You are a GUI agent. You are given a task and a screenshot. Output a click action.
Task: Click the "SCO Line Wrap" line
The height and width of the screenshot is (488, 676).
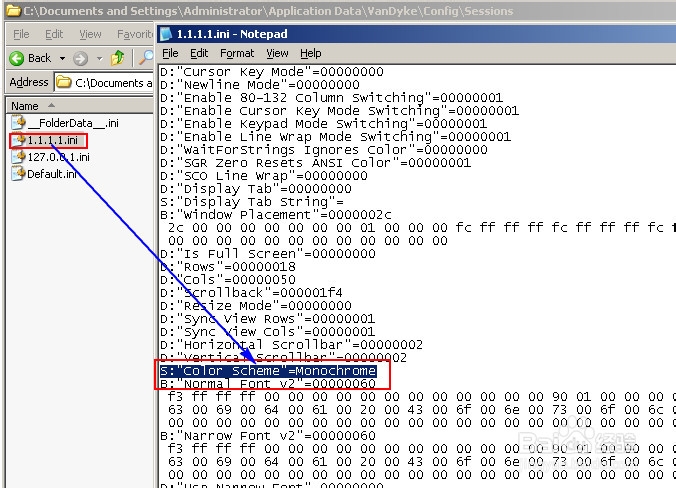(263, 175)
